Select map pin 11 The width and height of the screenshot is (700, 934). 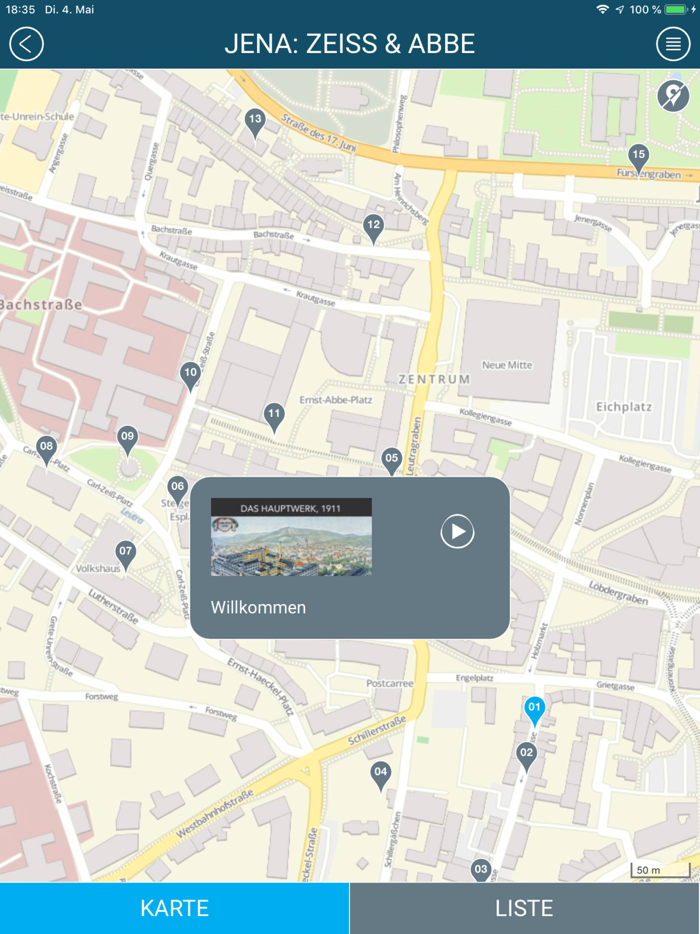coord(274,418)
